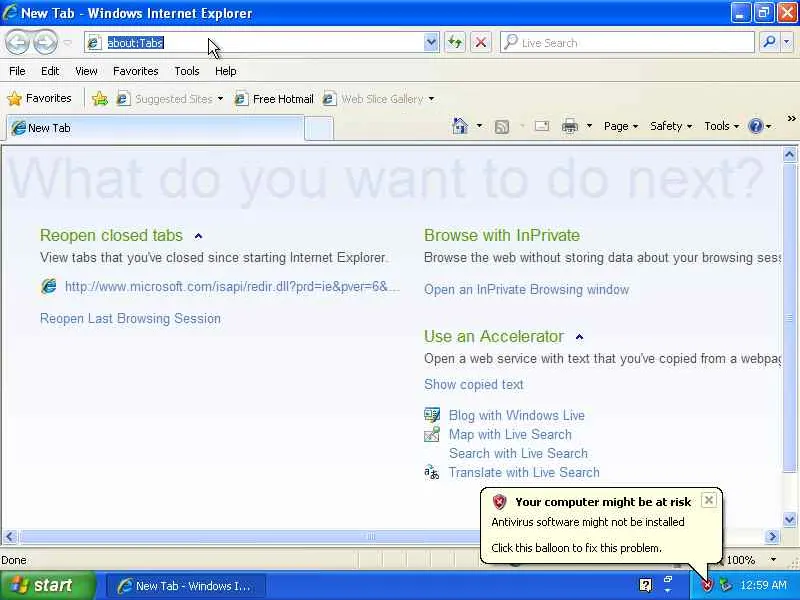
Task: Run search with the magnifier button
Action: (x=769, y=43)
